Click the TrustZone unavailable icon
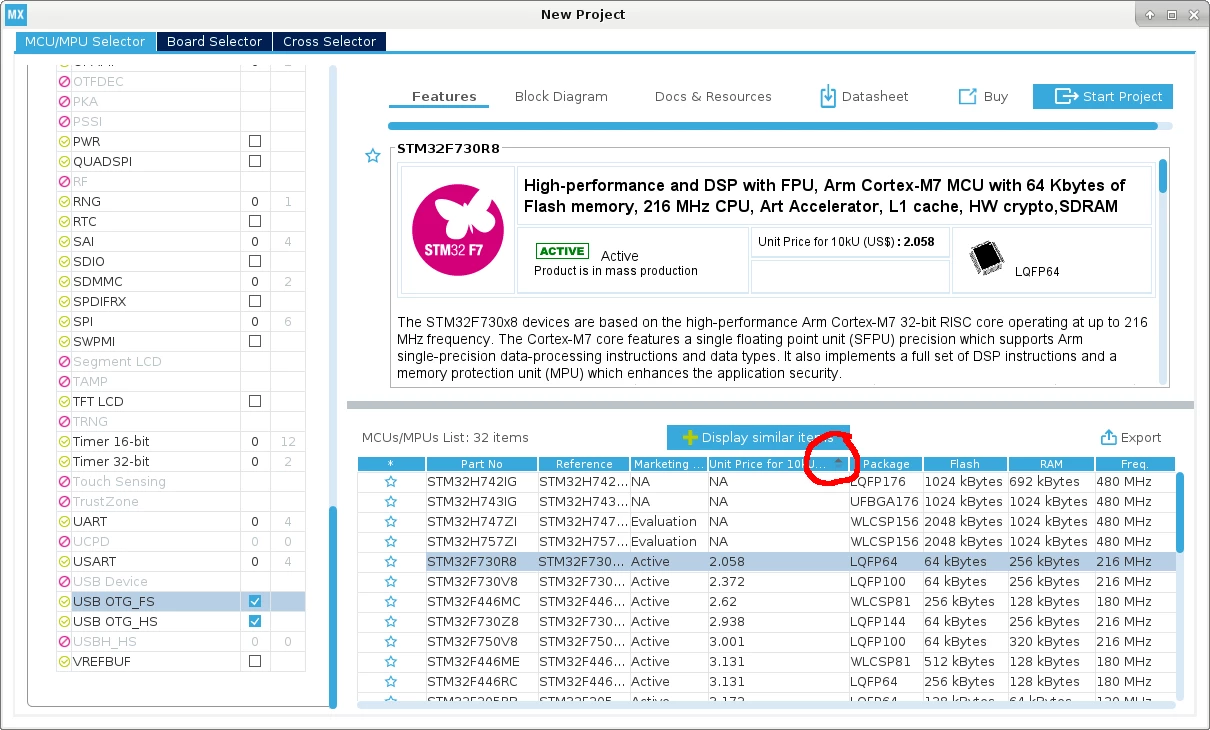Viewport: 1210px width, 730px height. coord(65,501)
